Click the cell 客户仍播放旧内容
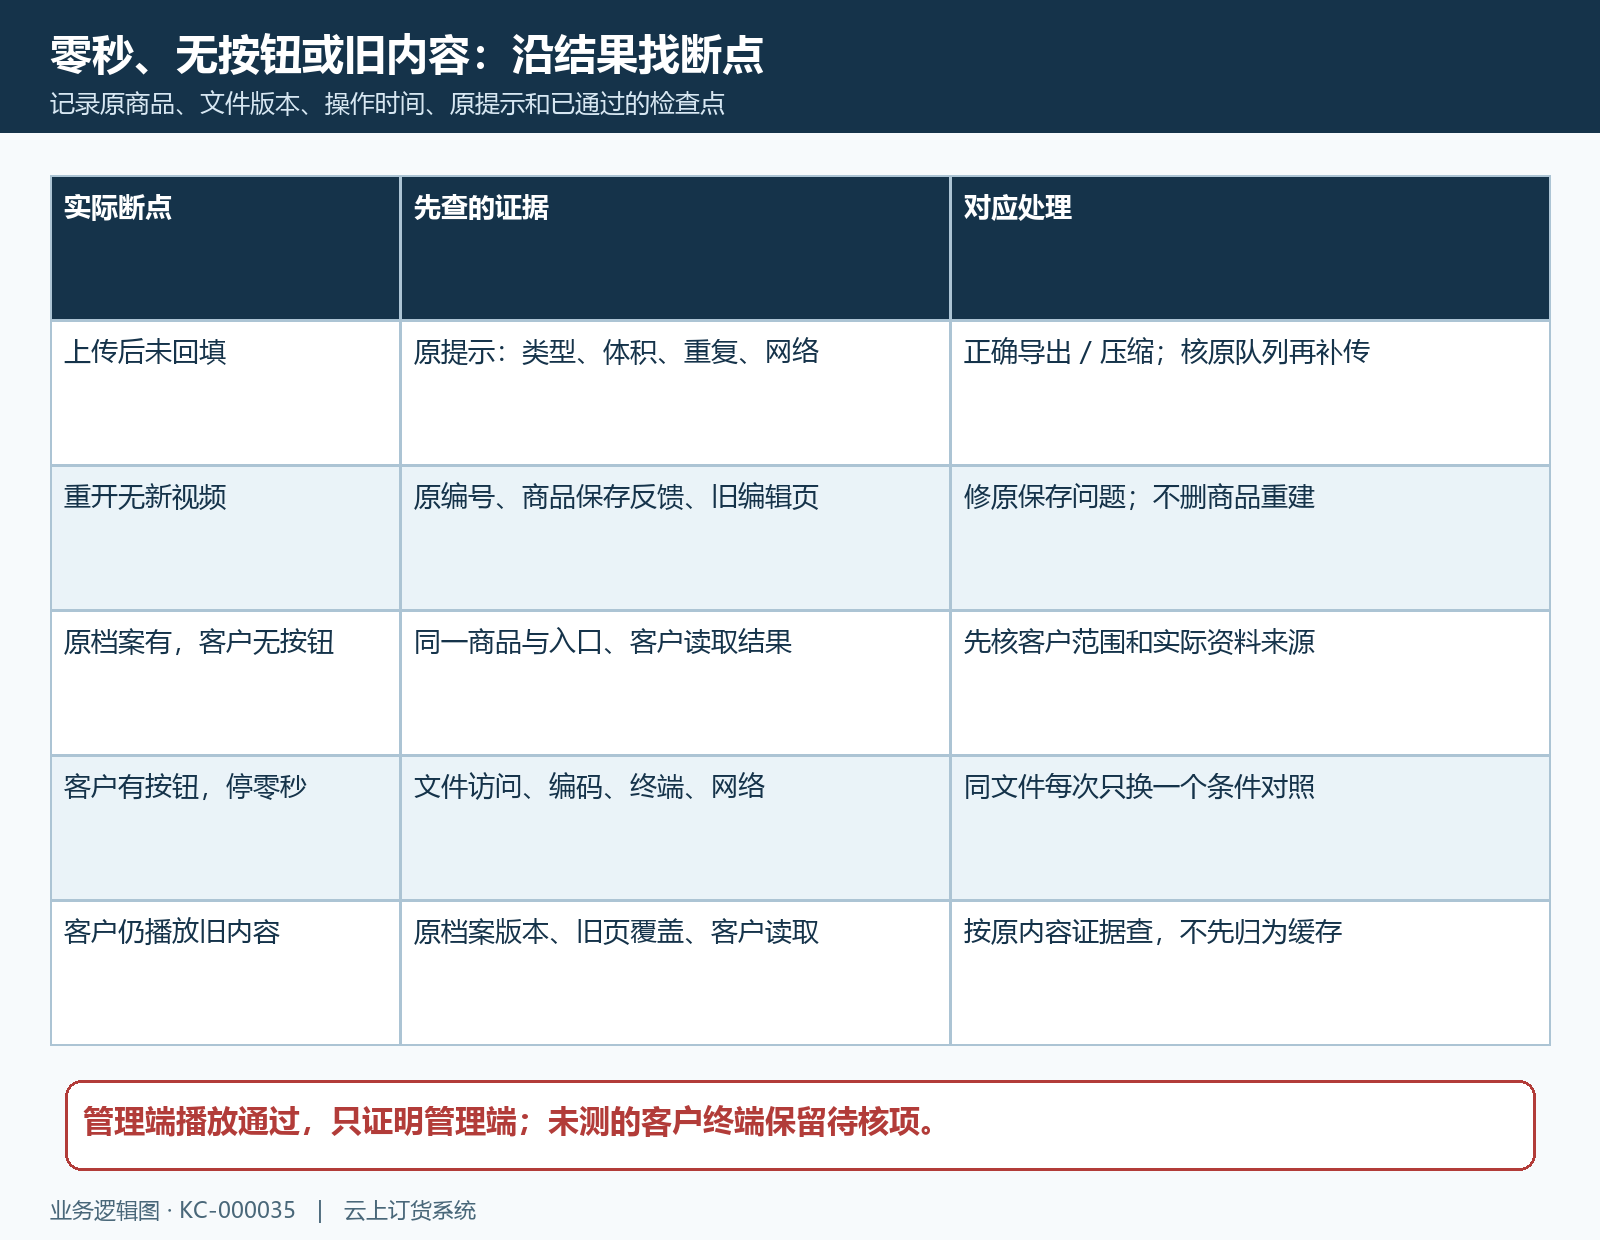1600x1240 pixels. click(x=226, y=973)
